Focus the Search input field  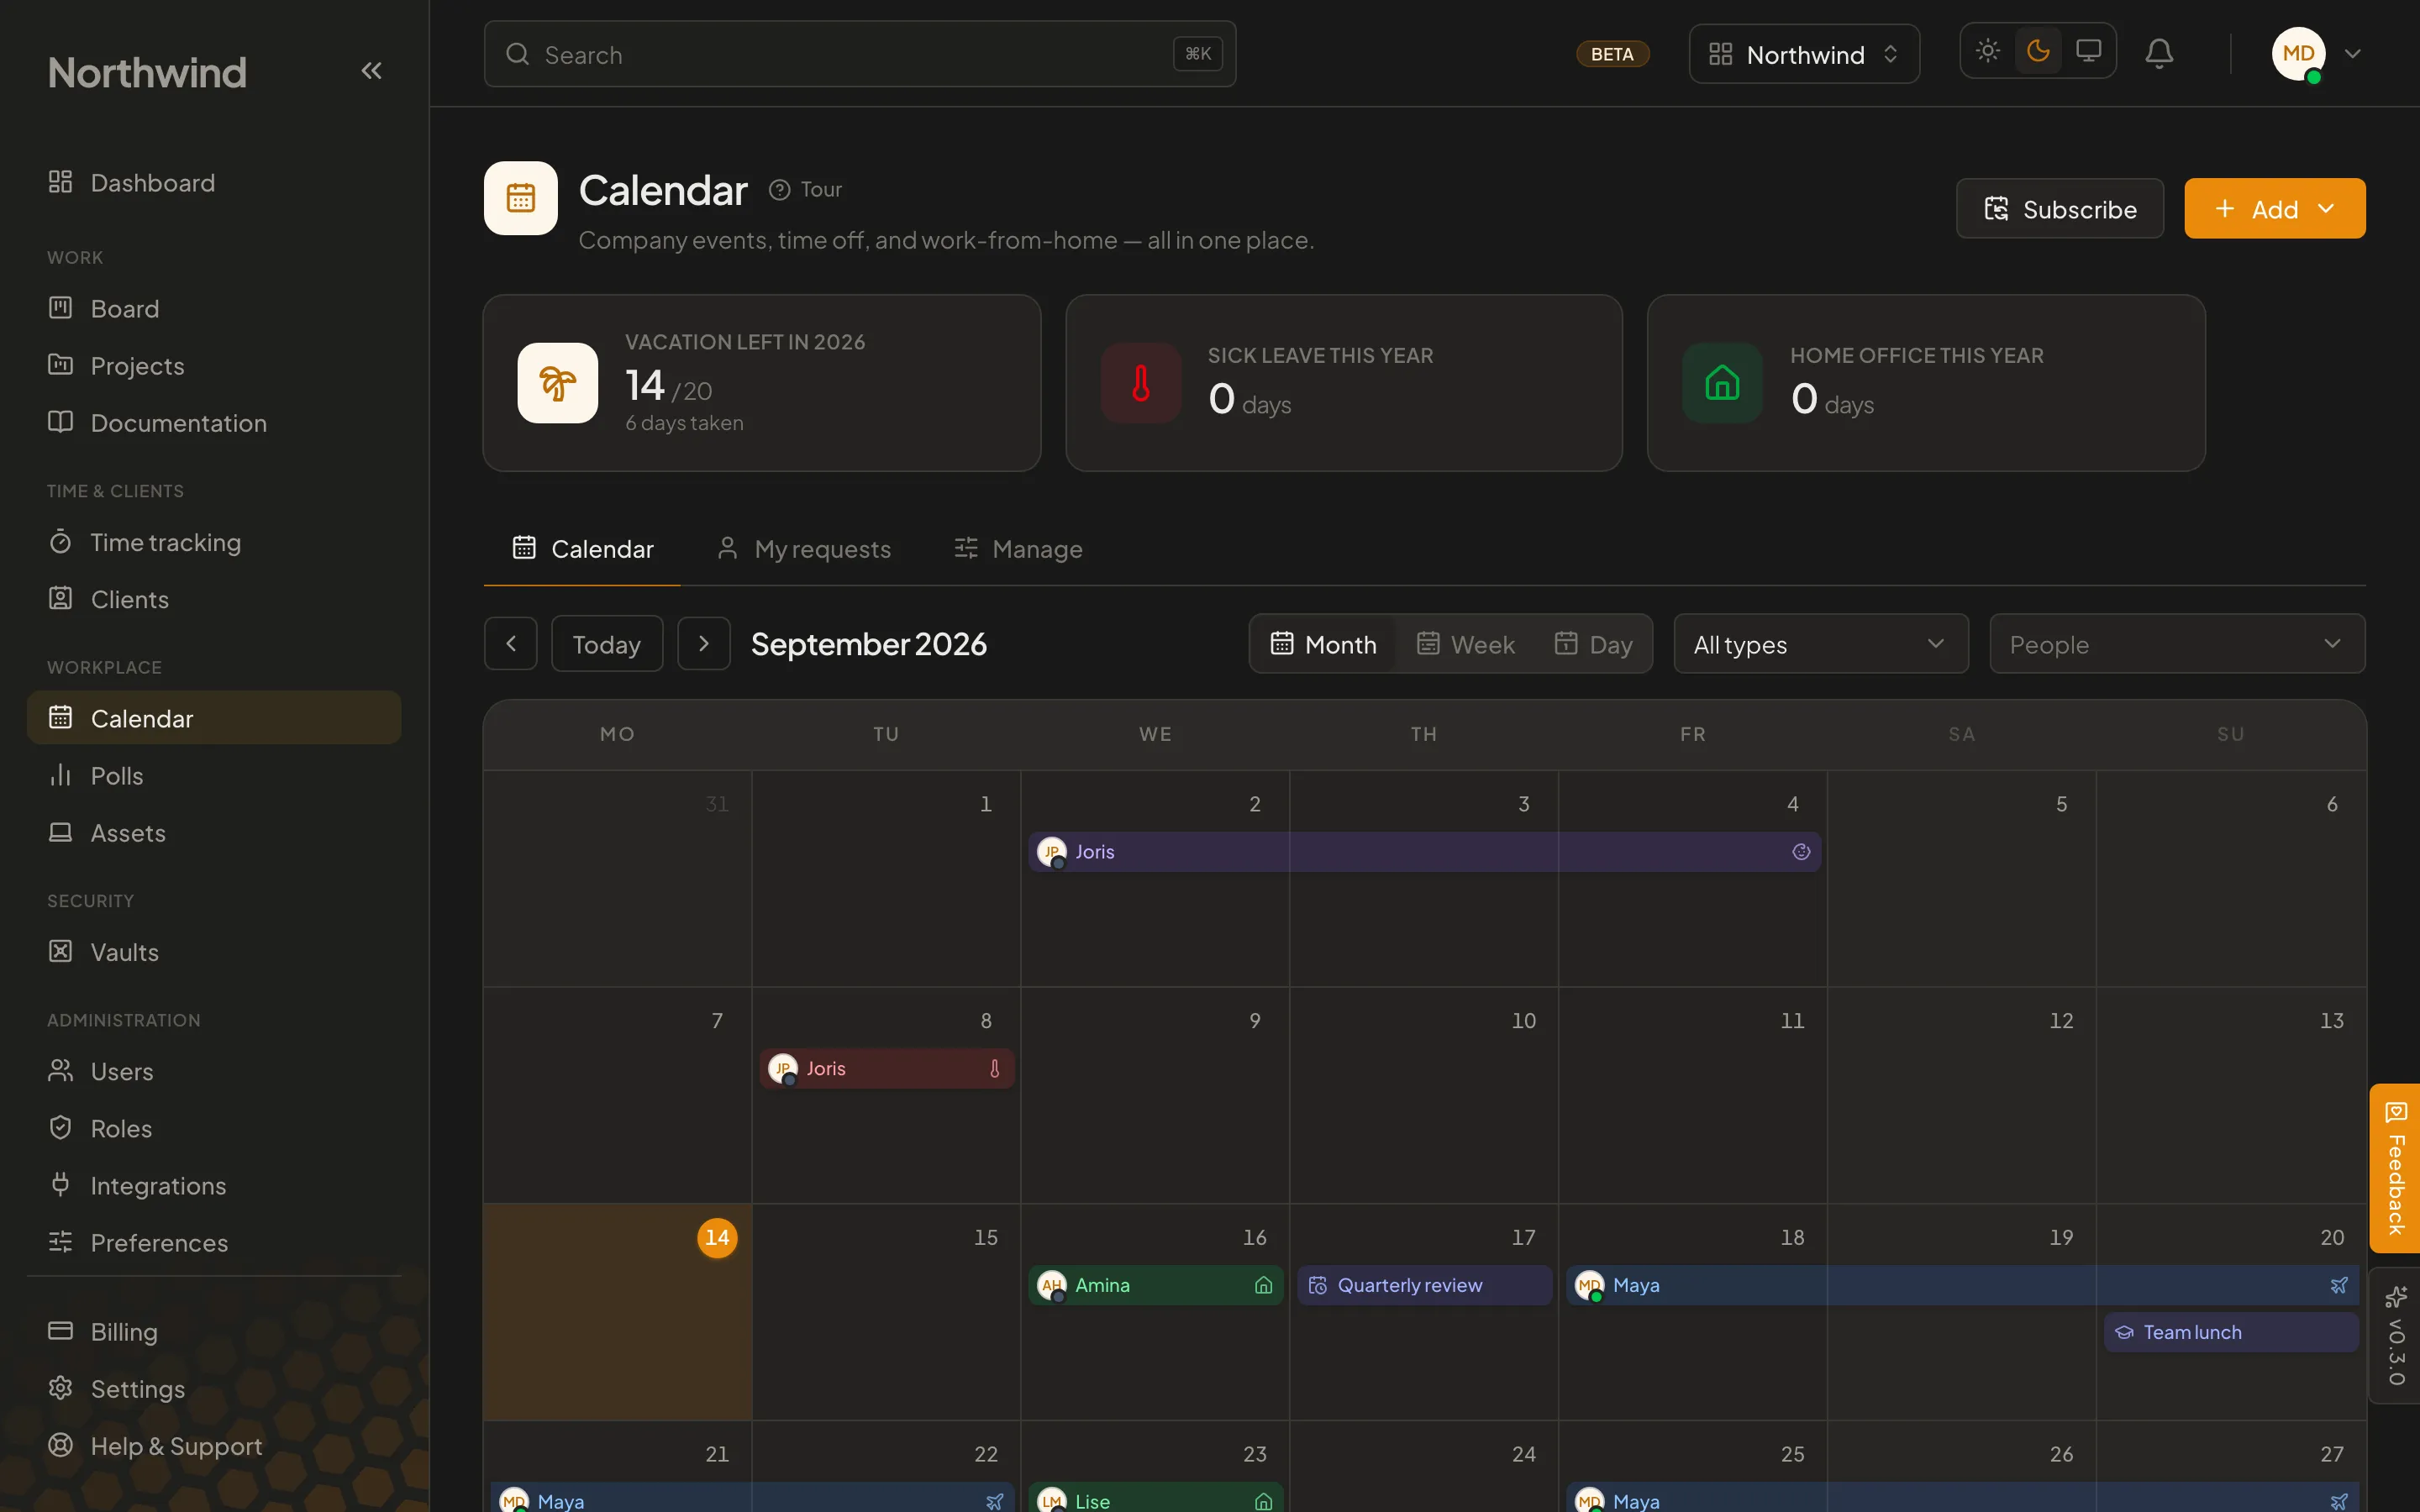point(860,54)
